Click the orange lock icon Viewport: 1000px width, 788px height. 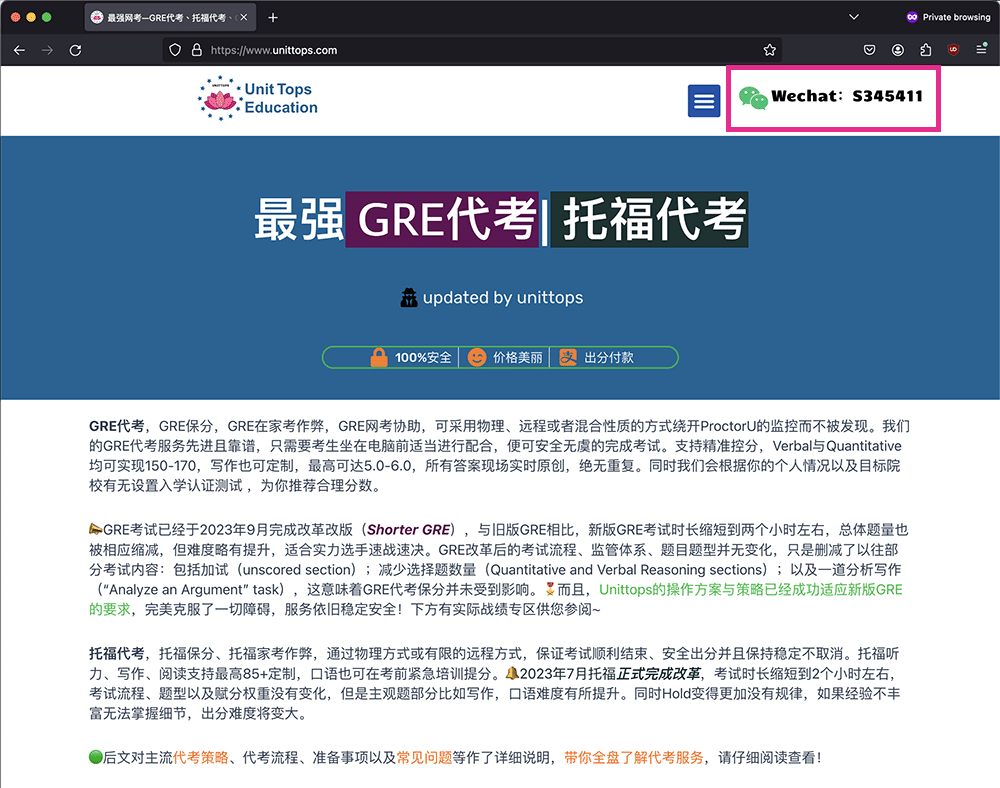click(379, 357)
